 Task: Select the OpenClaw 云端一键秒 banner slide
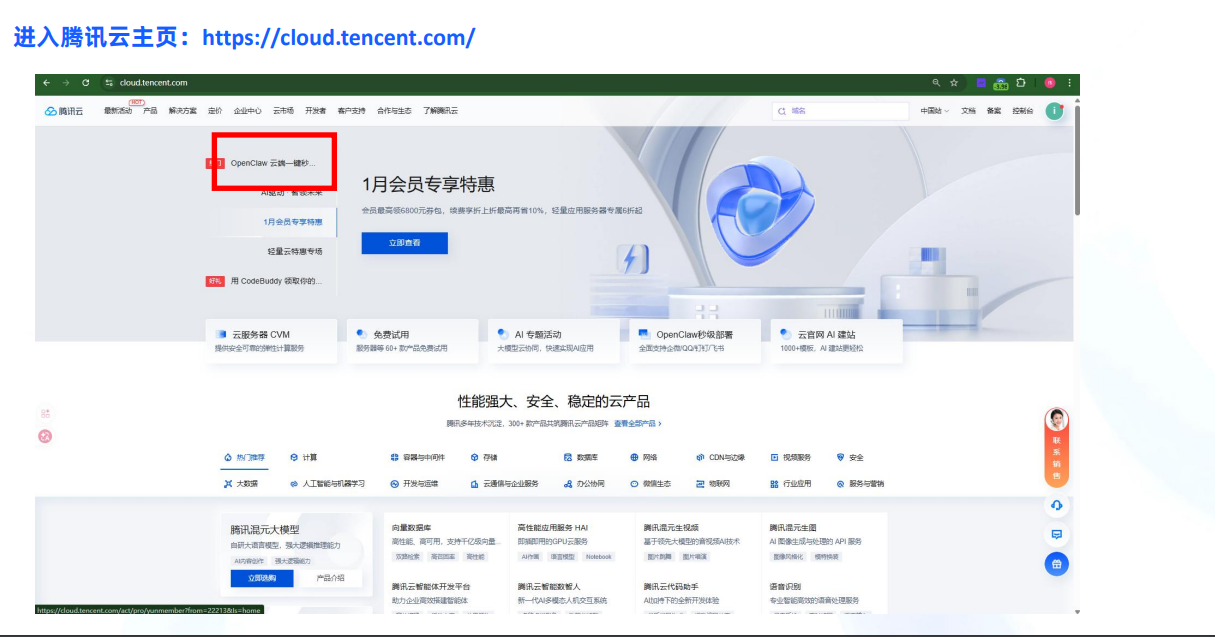click(x=272, y=162)
